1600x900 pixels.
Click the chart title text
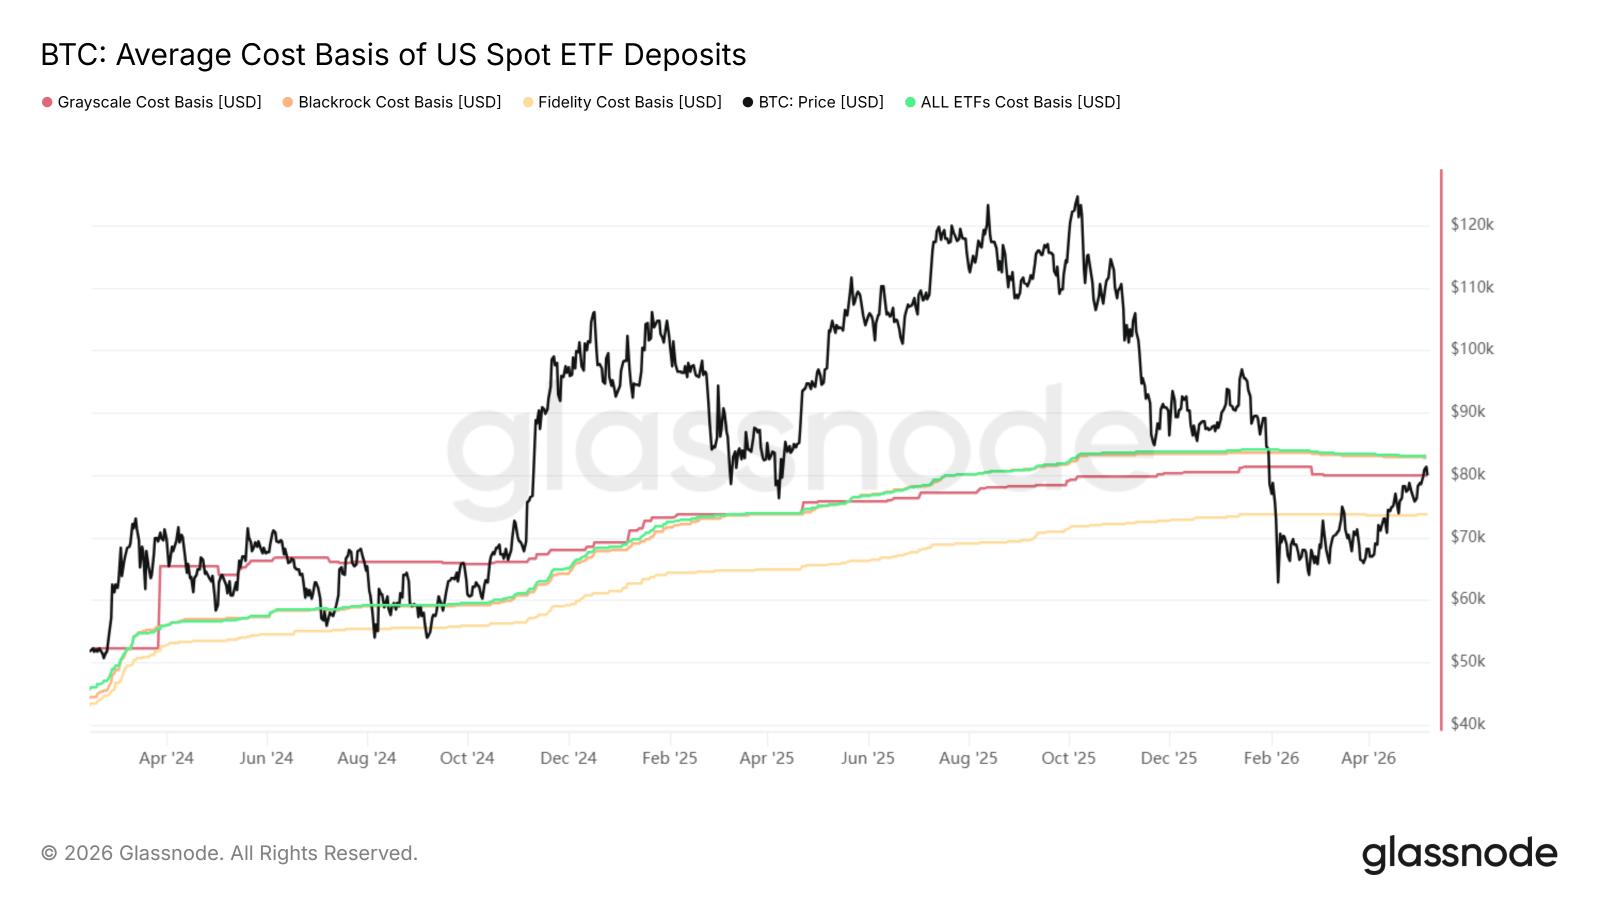point(394,55)
